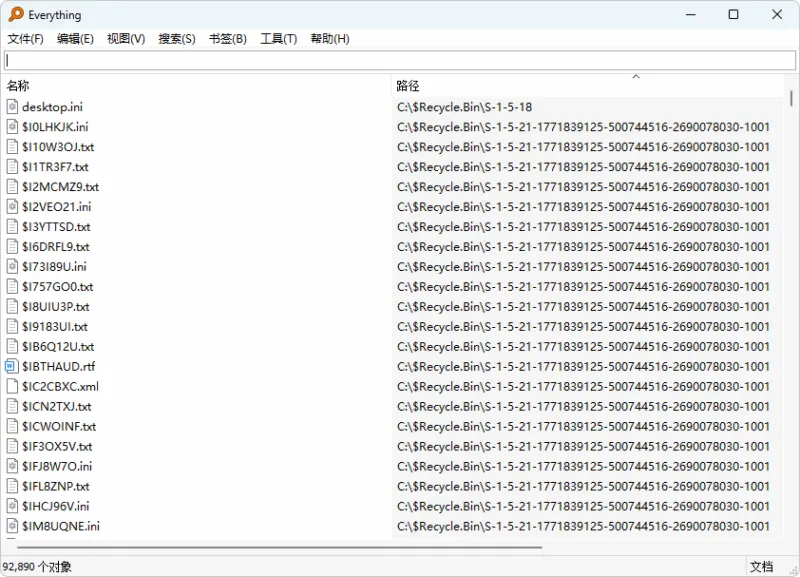Click into the search input box
The height and width of the screenshot is (577, 800).
[400, 61]
